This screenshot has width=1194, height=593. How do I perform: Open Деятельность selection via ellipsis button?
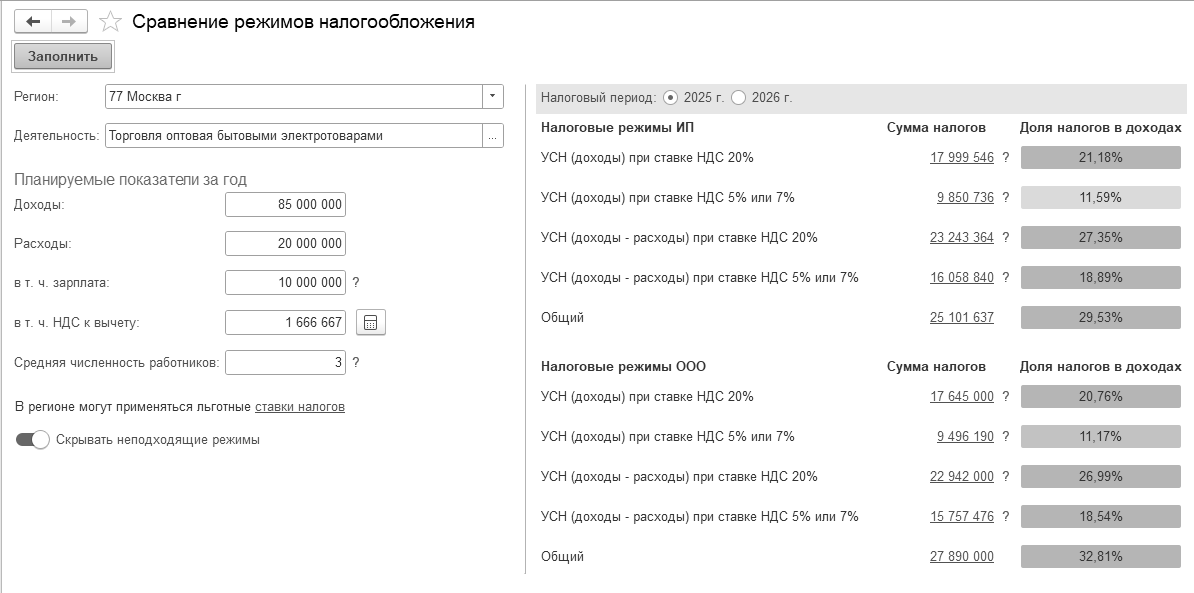(x=493, y=136)
